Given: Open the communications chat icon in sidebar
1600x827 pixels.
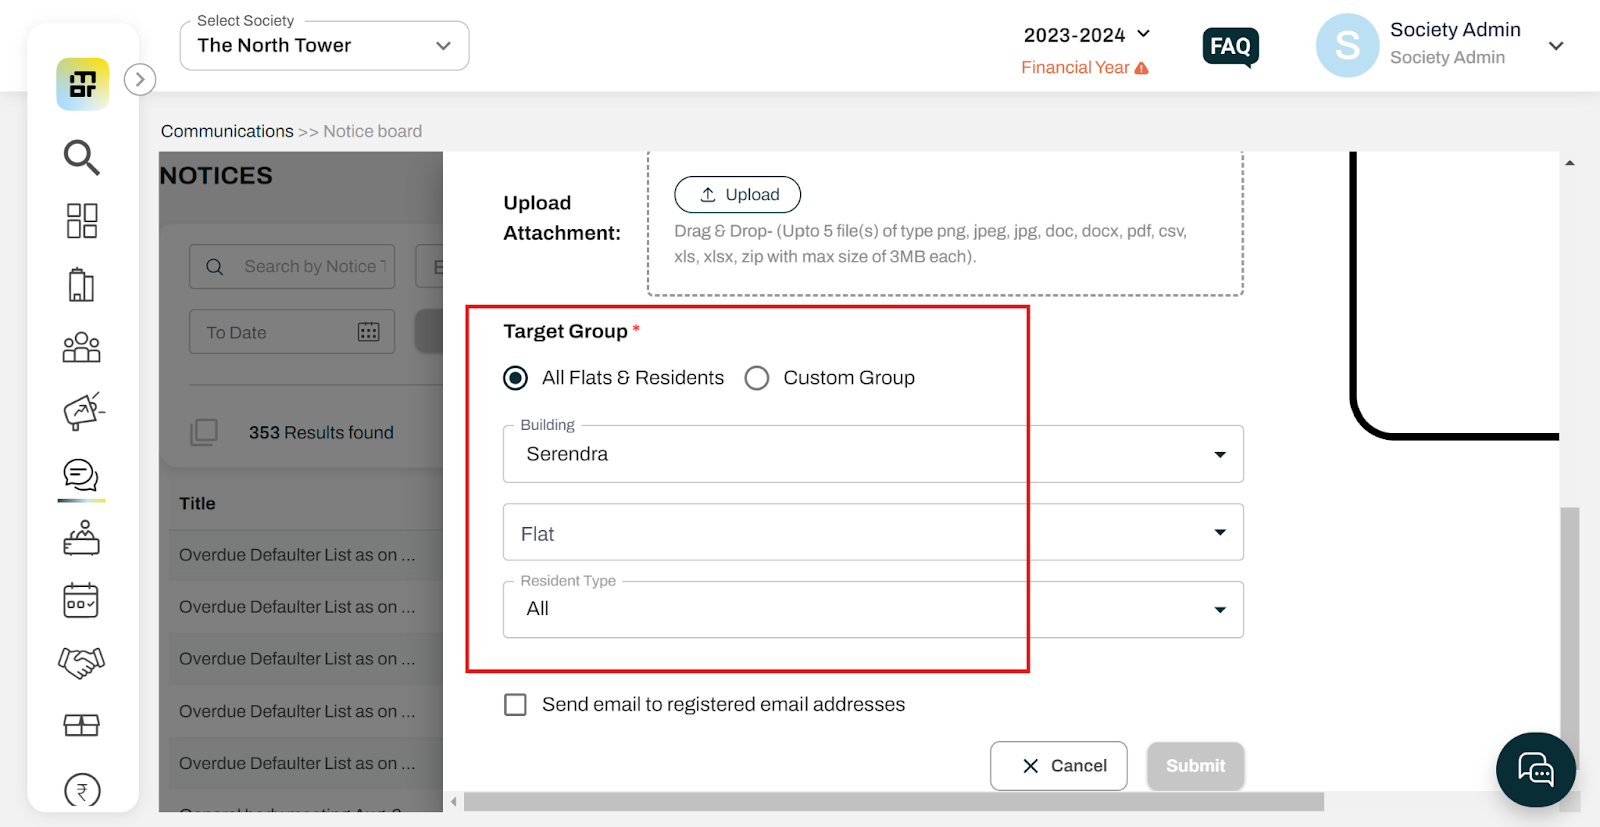Looking at the screenshot, I should pos(81,475).
